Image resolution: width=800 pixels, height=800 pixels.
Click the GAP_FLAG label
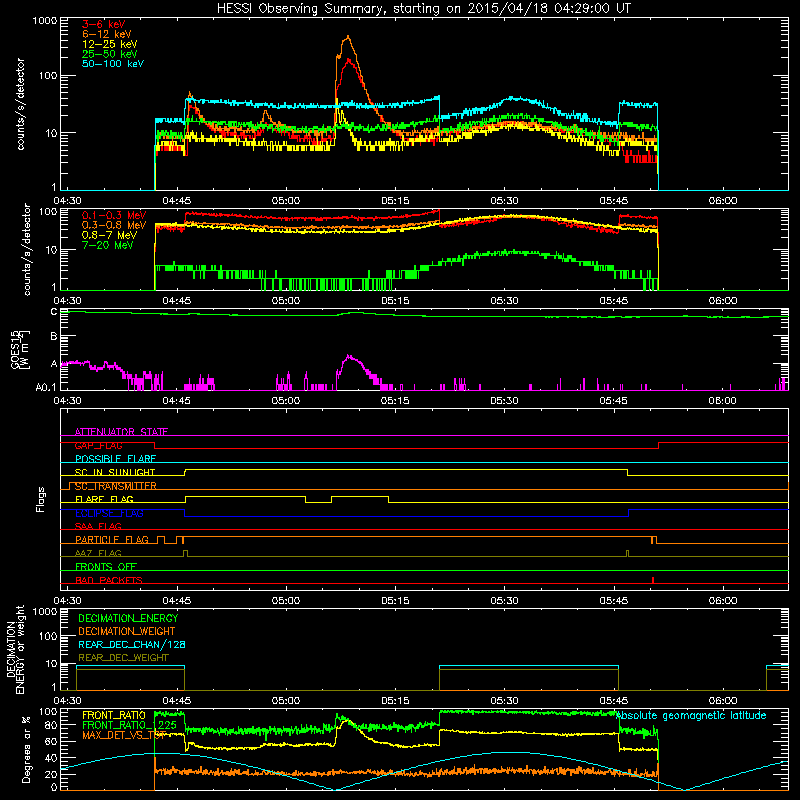(x=98, y=445)
